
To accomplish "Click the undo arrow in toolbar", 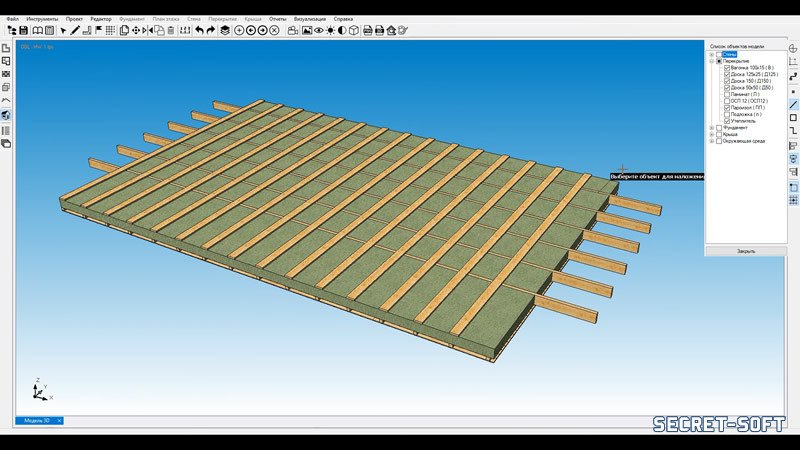I will (199, 31).
